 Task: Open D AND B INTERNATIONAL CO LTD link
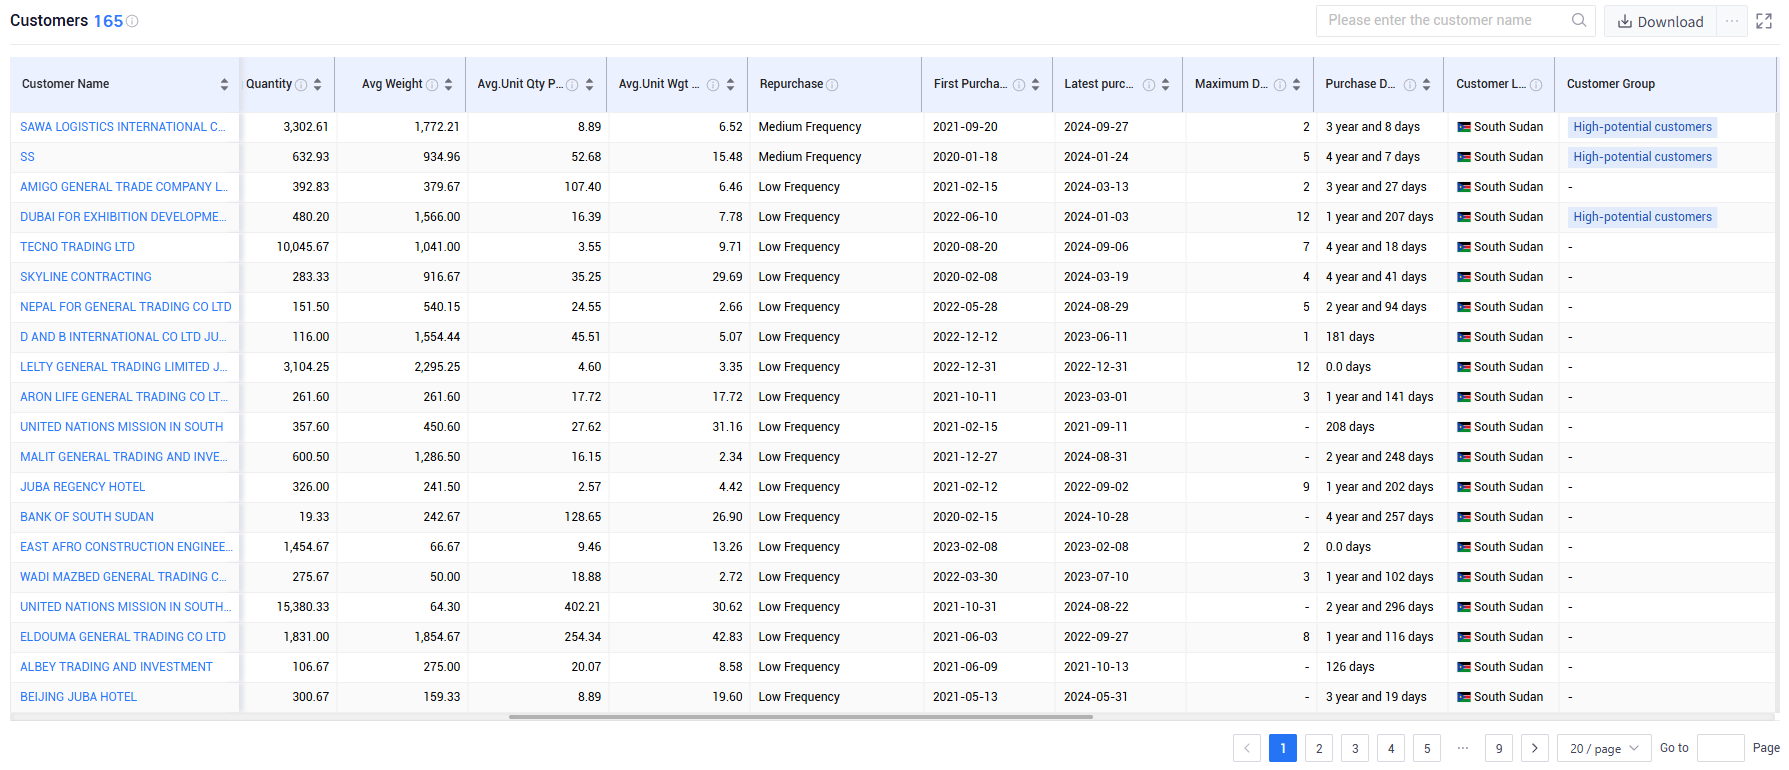[x=123, y=337]
